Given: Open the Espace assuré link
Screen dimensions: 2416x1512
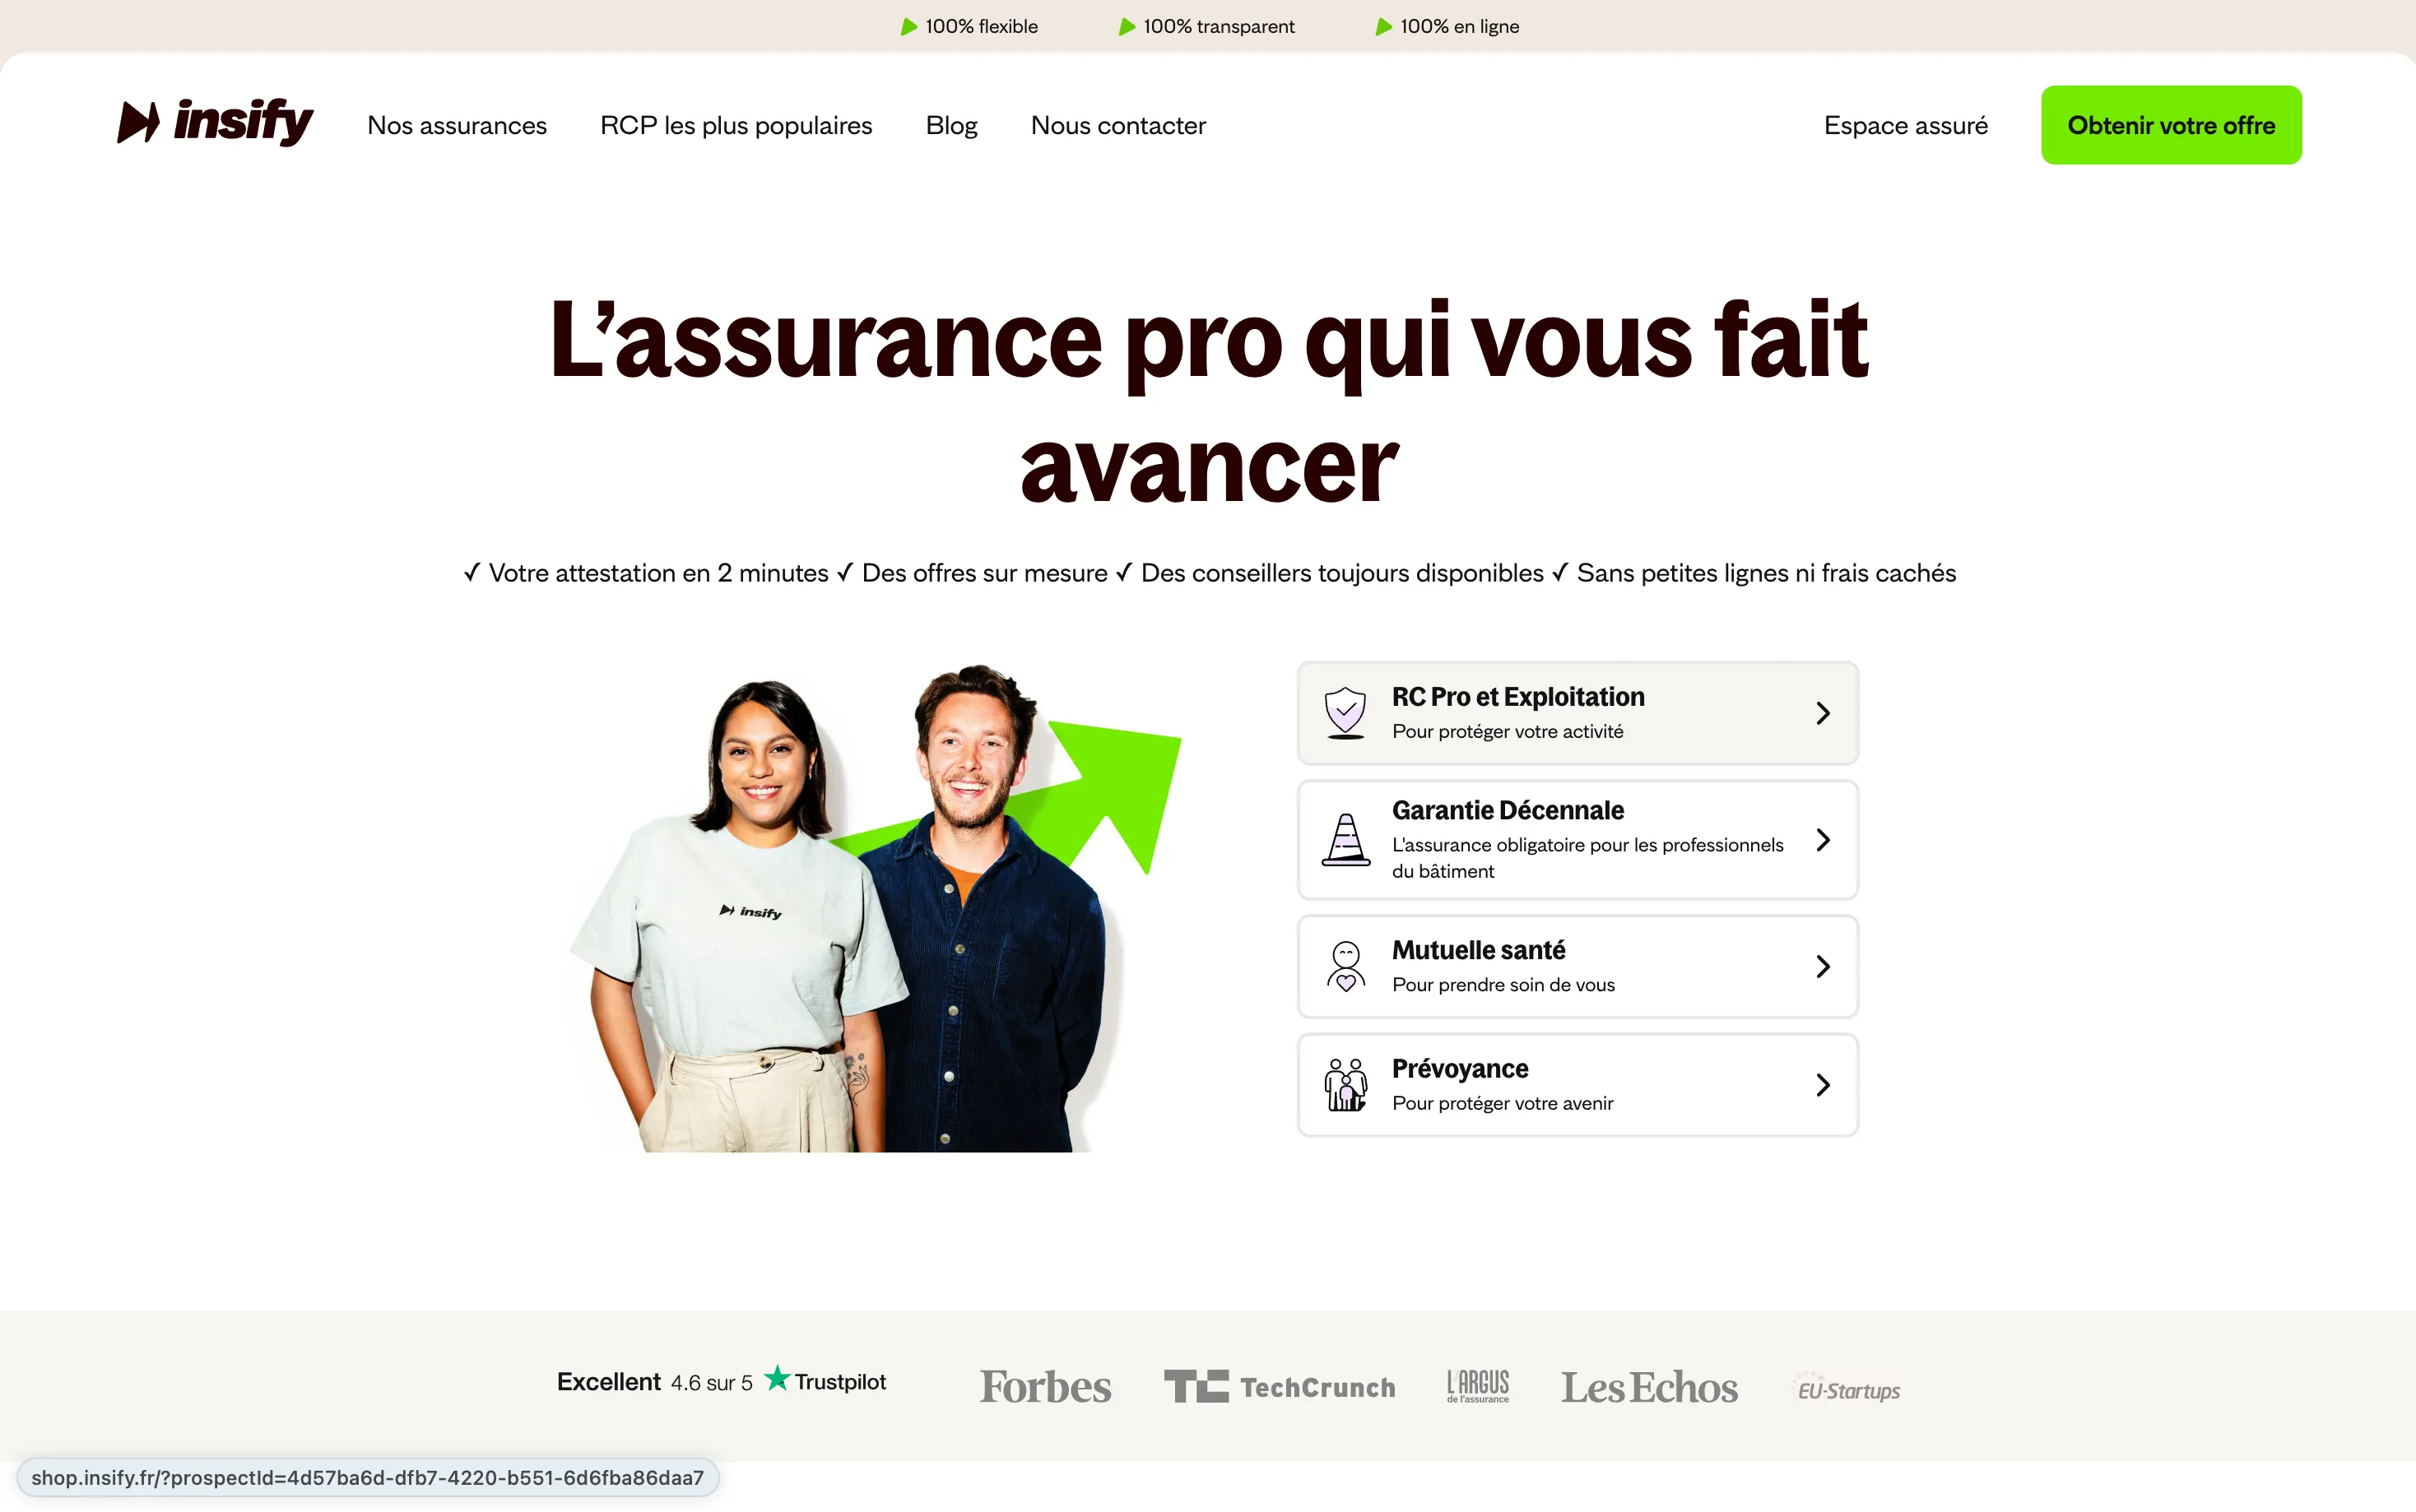Looking at the screenshot, I should point(1905,125).
